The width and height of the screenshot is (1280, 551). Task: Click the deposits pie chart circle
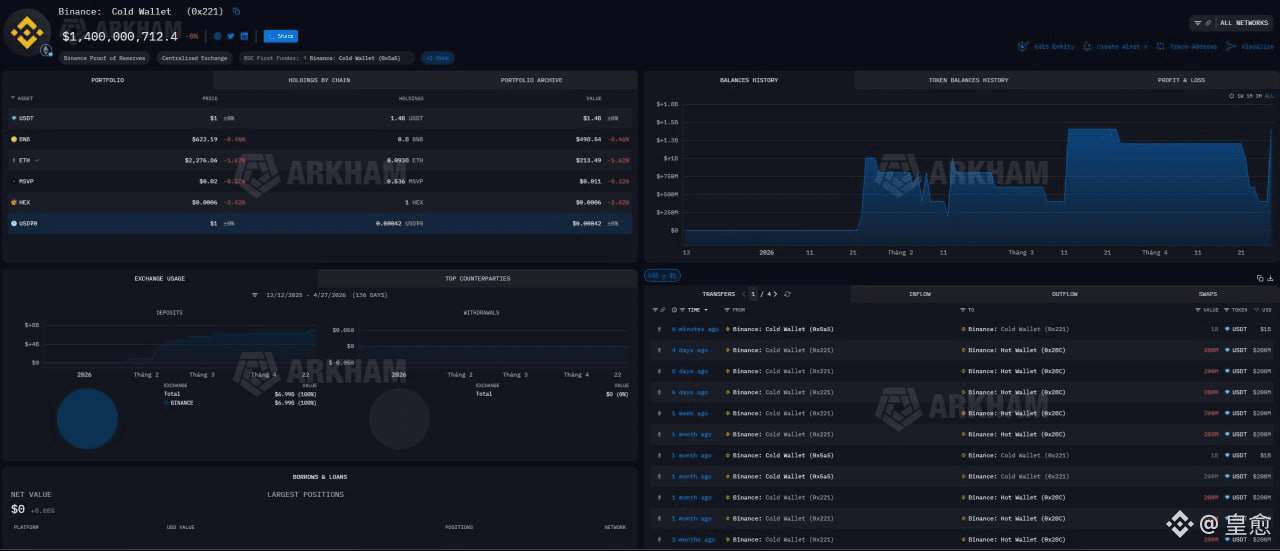pos(87,419)
